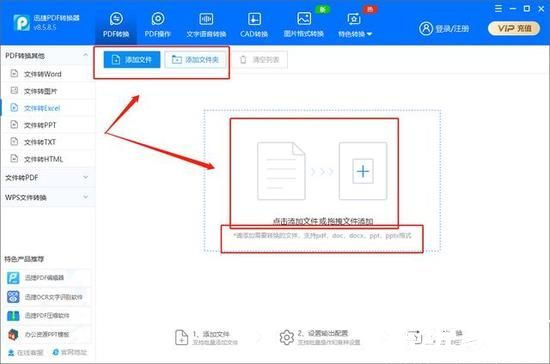Click the 清空列表 trash button
This screenshot has height=364, width=550.
pos(260,60)
